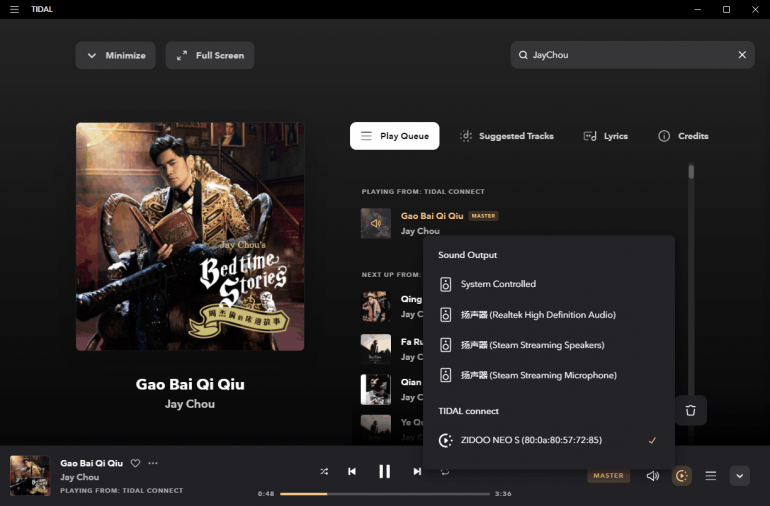The width and height of the screenshot is (770, 506).
Task: Open the Play Queue tab
Action: coord(394,136)
